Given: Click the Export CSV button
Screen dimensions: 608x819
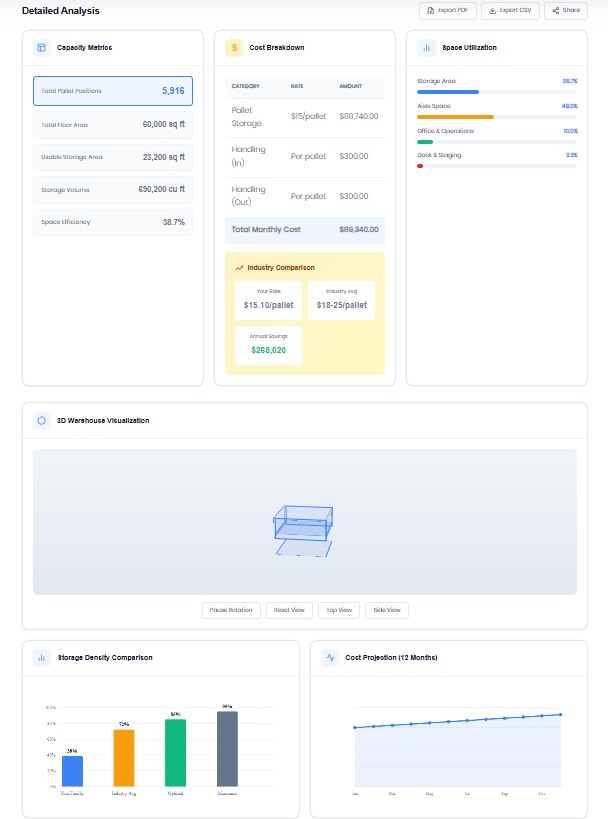Looking at the screenshot, I should click(510, 10).
